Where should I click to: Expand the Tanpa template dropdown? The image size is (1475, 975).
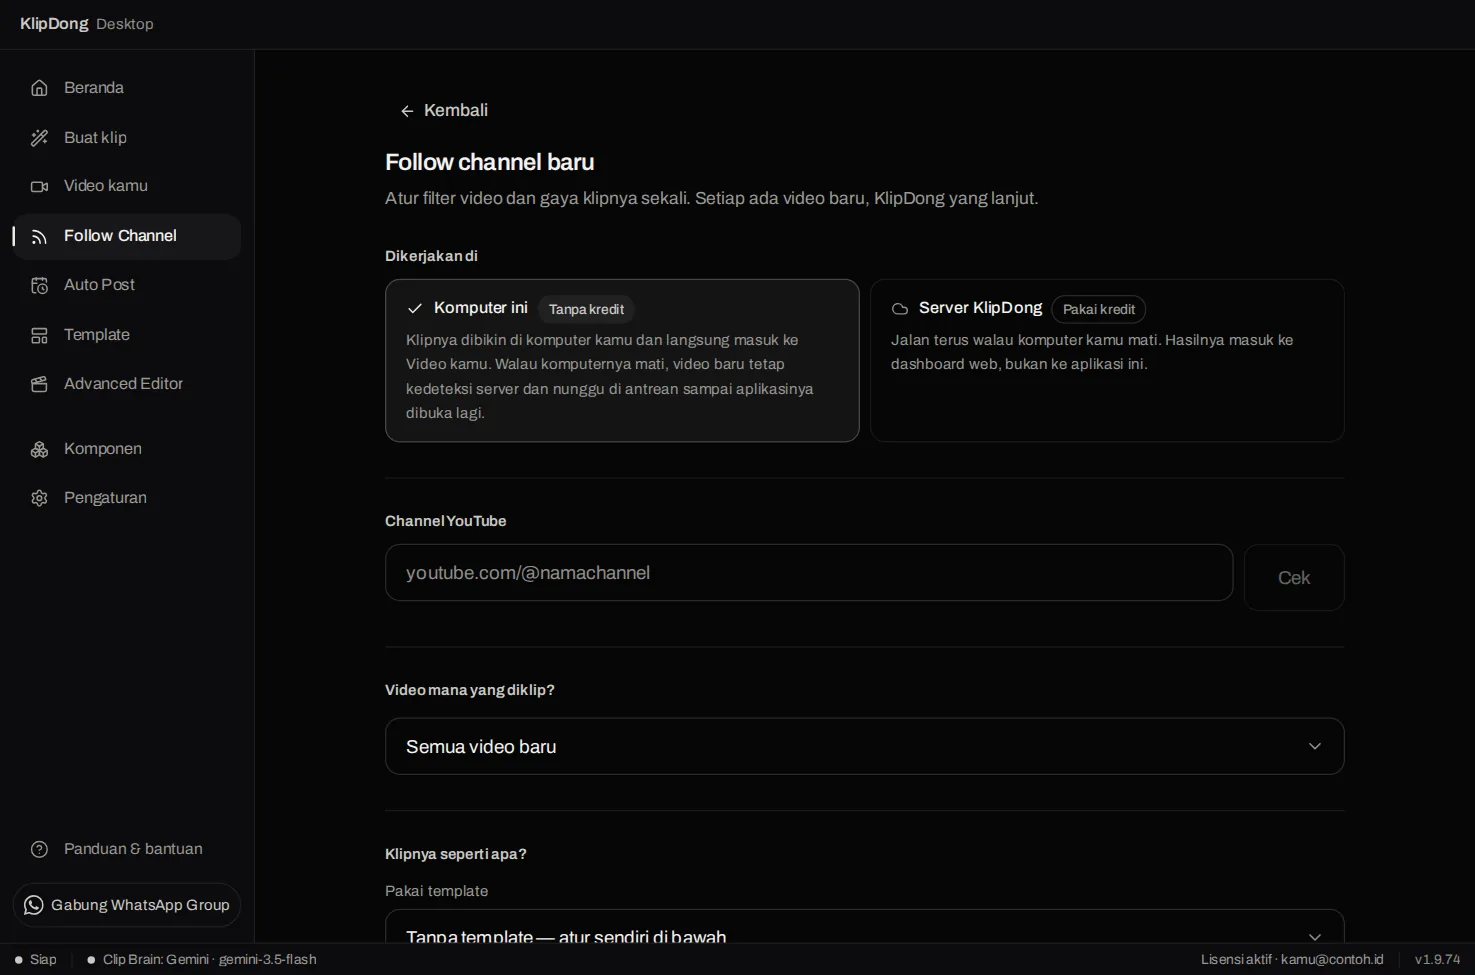tap(865, 927)
